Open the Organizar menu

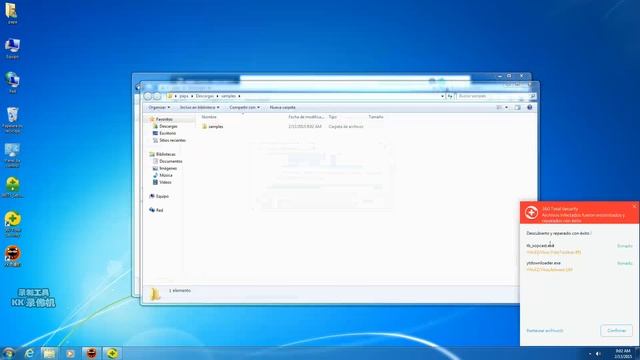[x=159, y=107]
